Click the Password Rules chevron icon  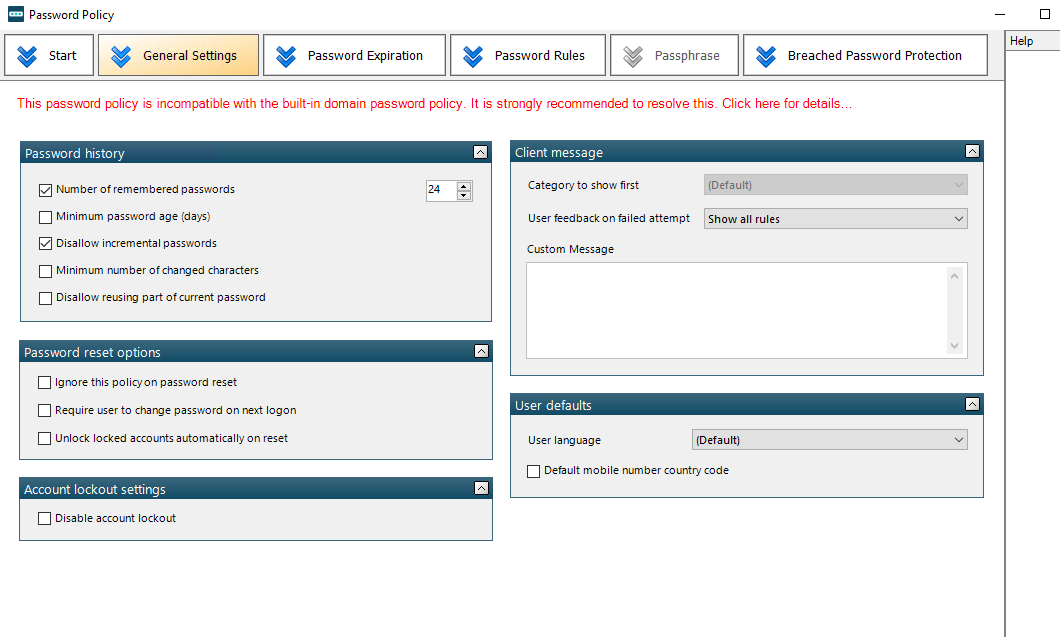[x=473, y=56]
